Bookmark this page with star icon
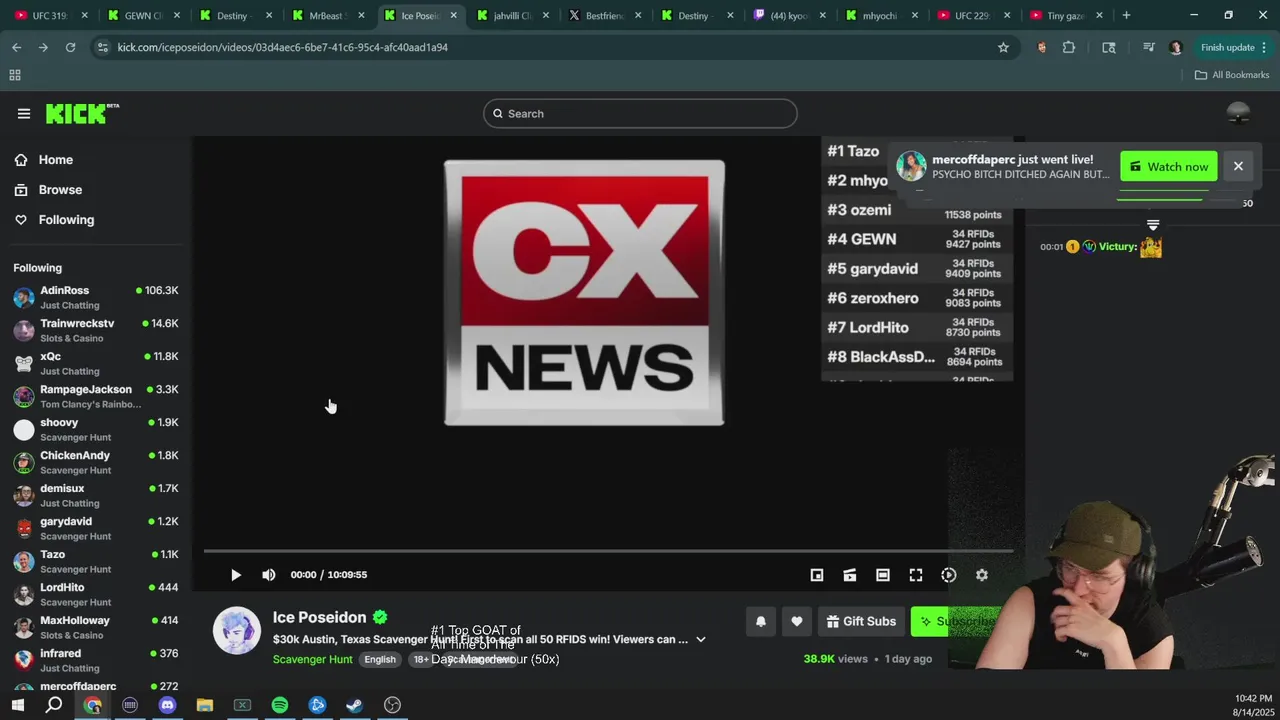 tap(1003, 47)
